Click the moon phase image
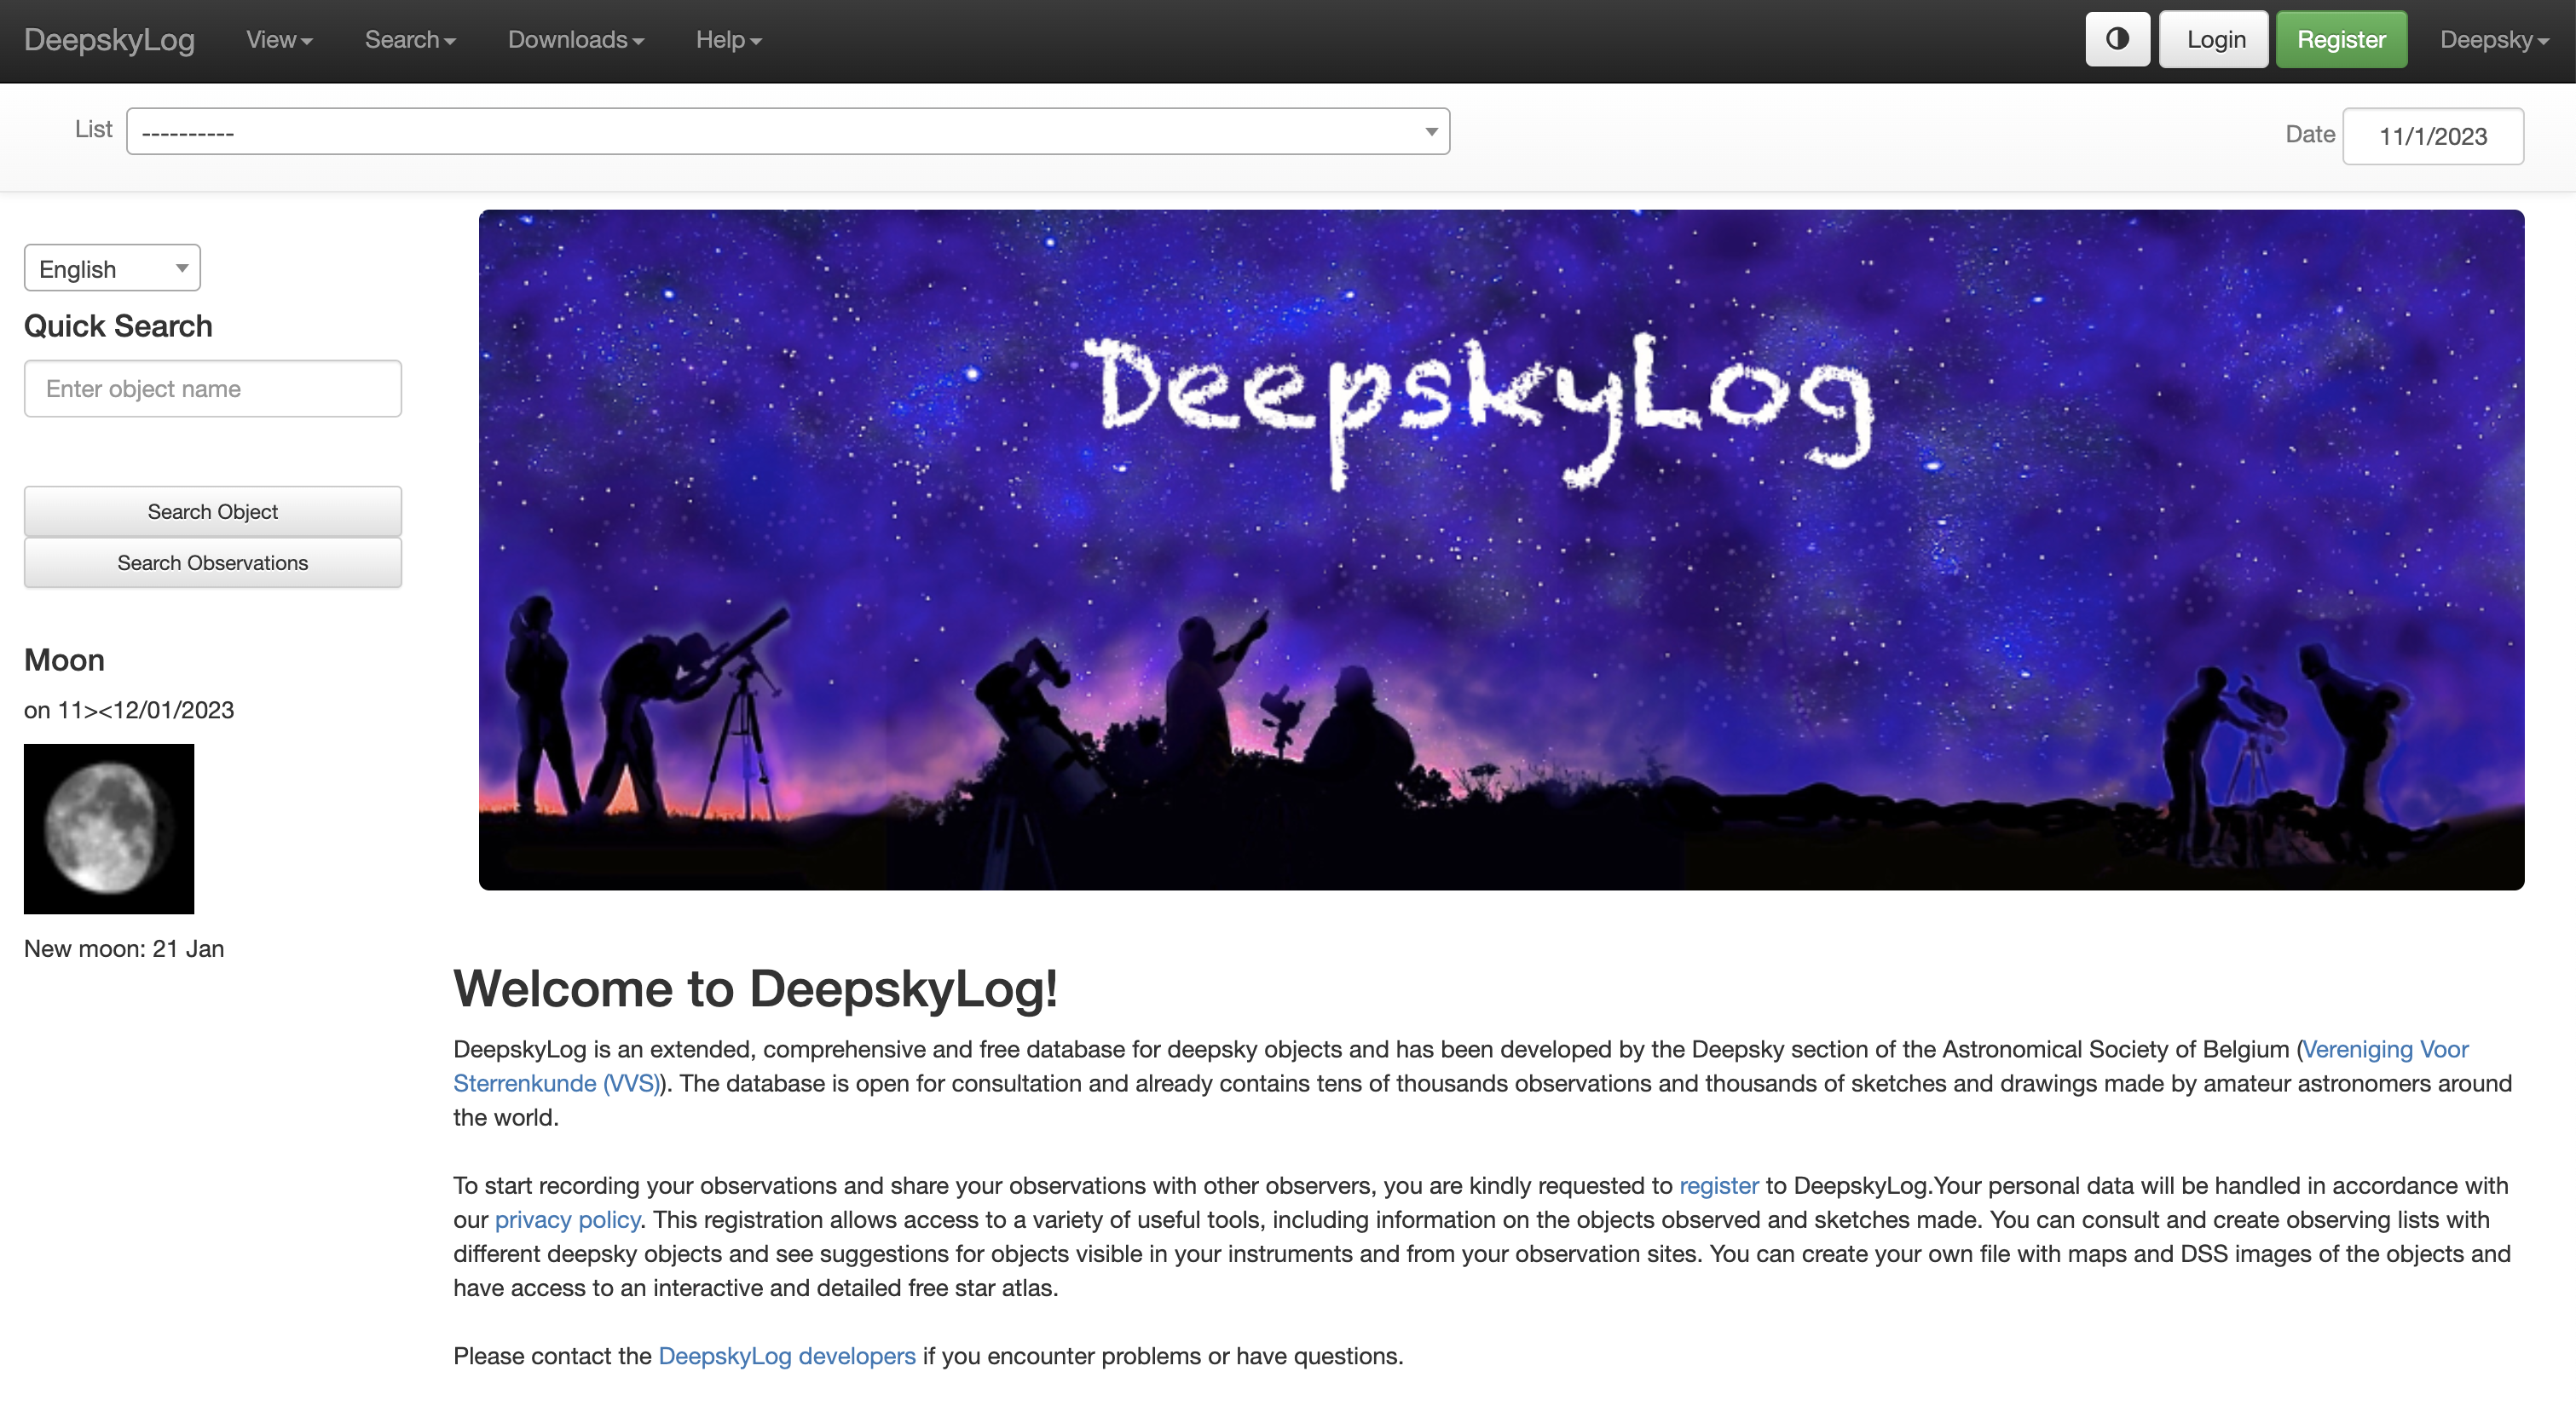Image resolution: width=2576 pixels, height=1406 pixels. 109,828
